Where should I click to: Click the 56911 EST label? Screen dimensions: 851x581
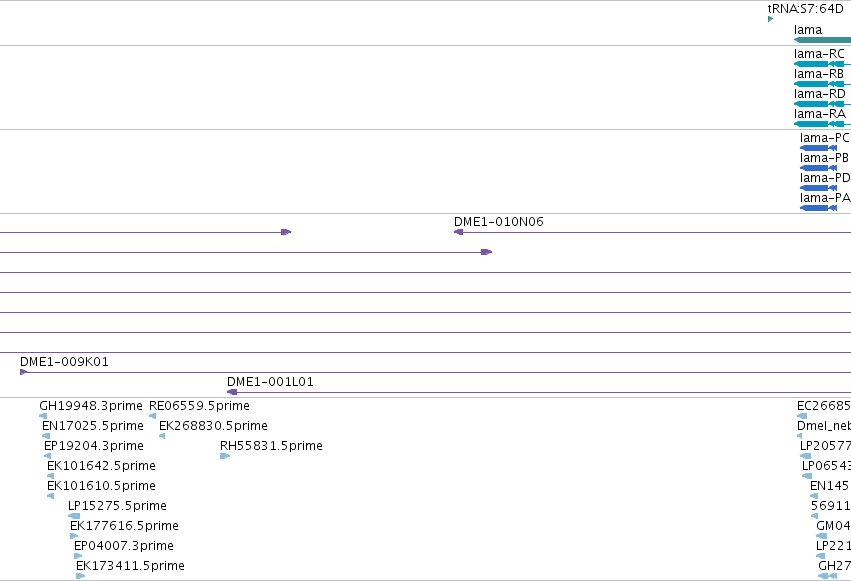(831, 506)
